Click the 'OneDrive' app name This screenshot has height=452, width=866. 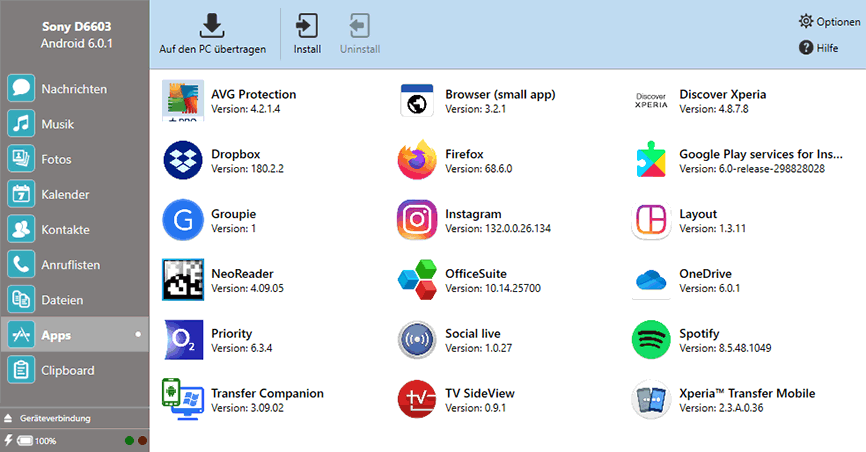point(705,274)
